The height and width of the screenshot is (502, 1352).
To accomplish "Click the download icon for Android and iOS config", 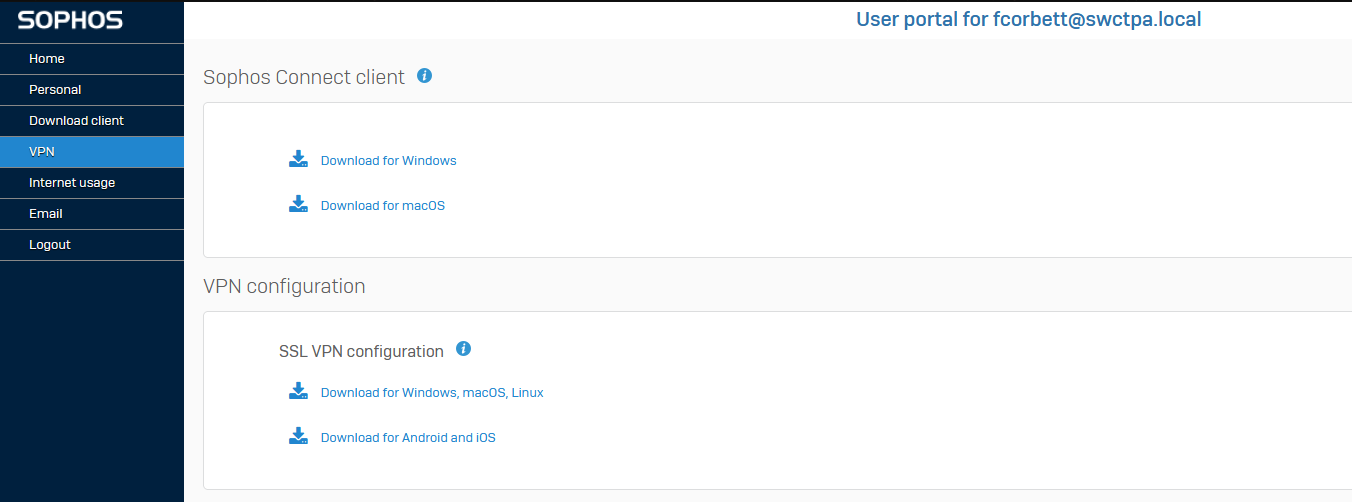I will coord(298,436).
